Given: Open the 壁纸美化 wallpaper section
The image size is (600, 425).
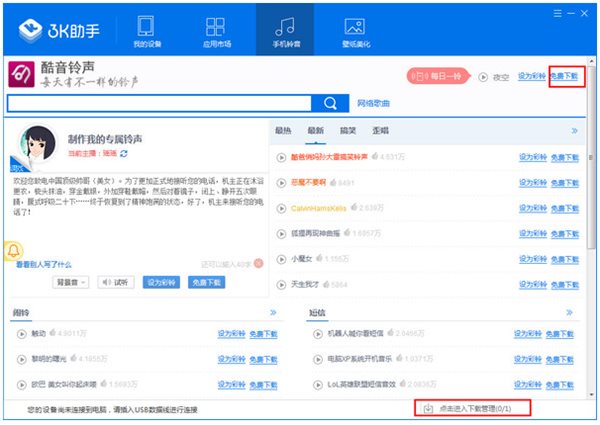Looking at the screenshot, I should [x=355, y=32].
